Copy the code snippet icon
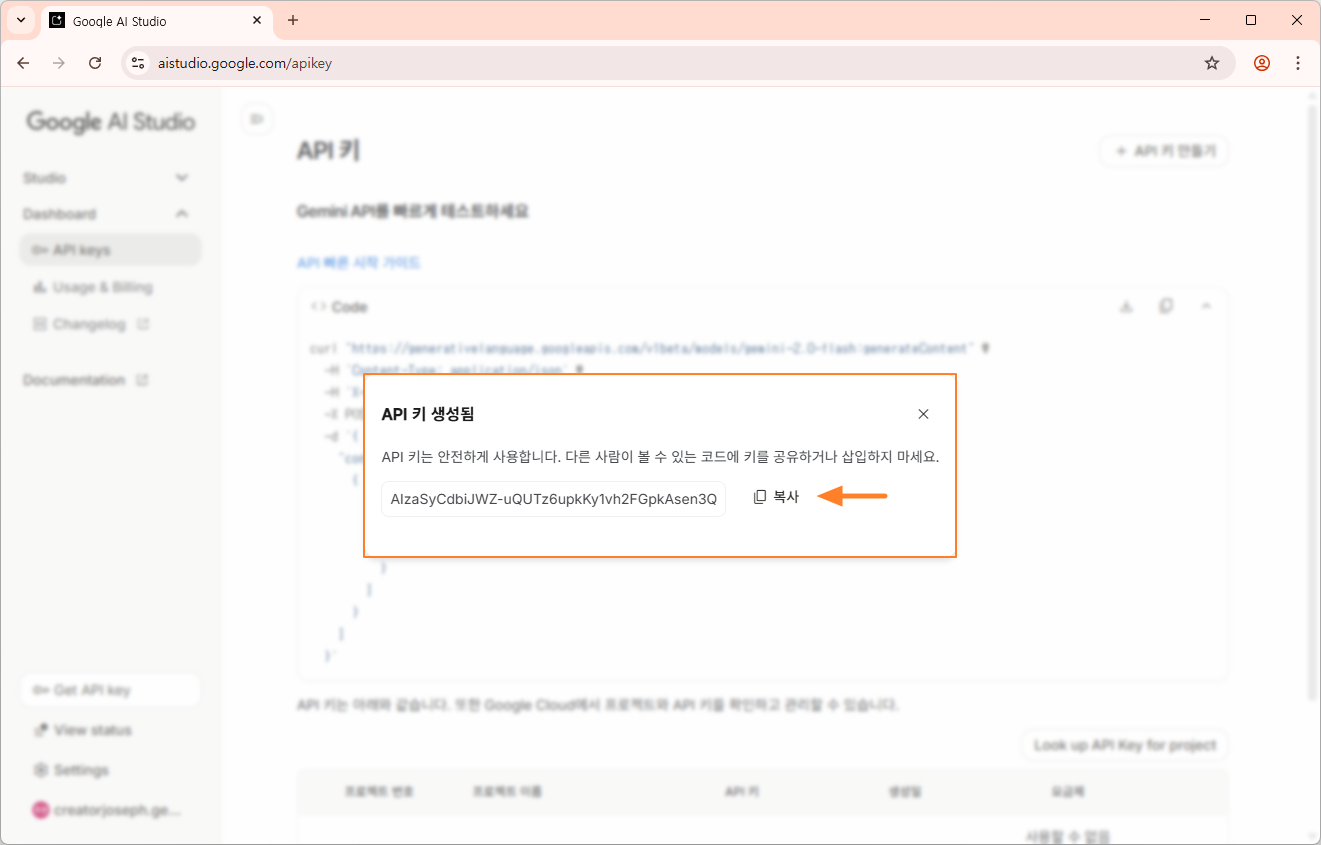Screen dimensions: 1321x845 tap(1166, 306)
